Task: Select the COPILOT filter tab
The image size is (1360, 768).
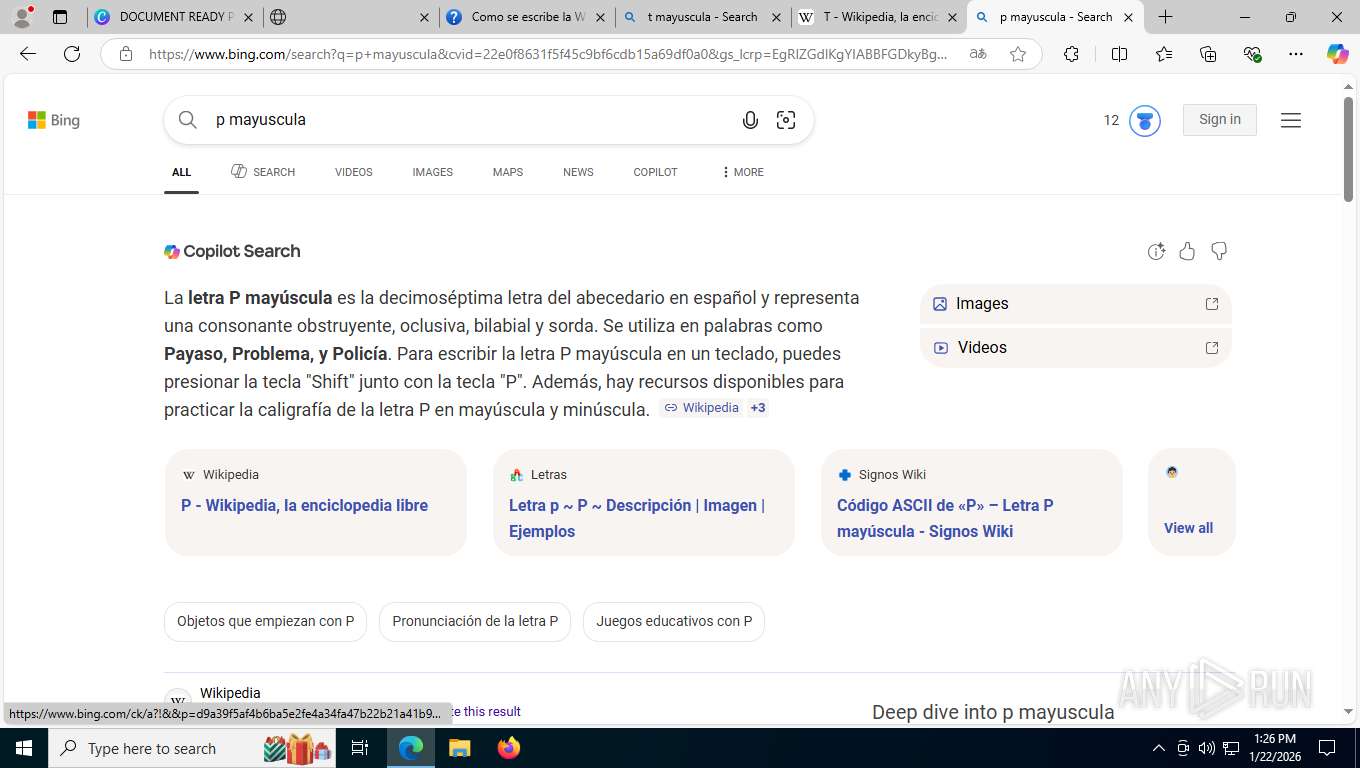Action: tap(655, 172)
